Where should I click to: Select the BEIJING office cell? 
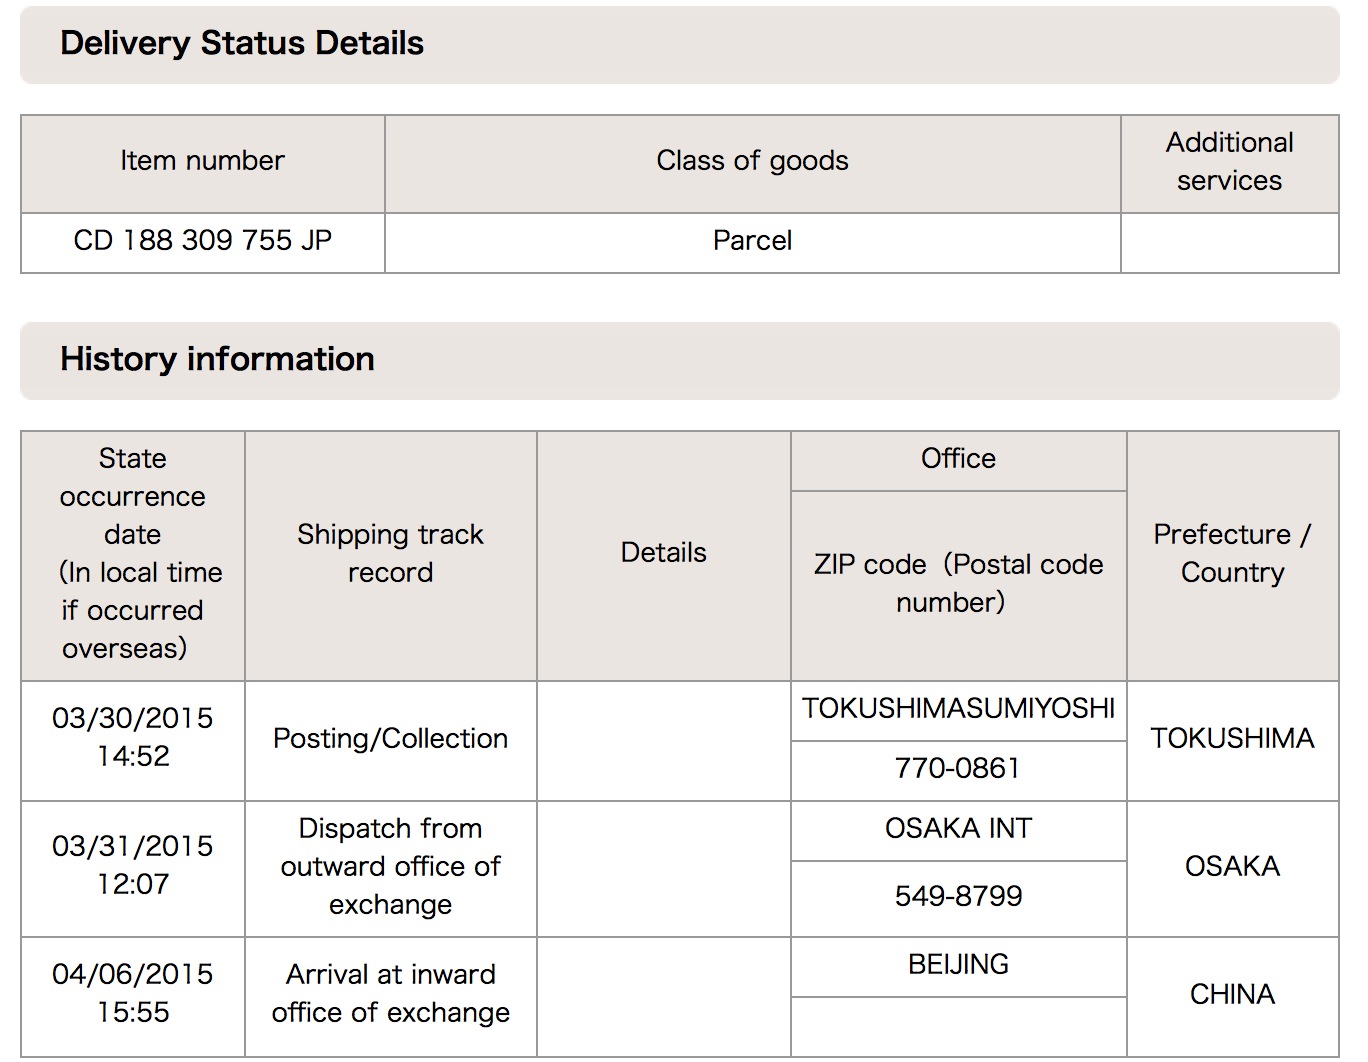coord(958,965)
